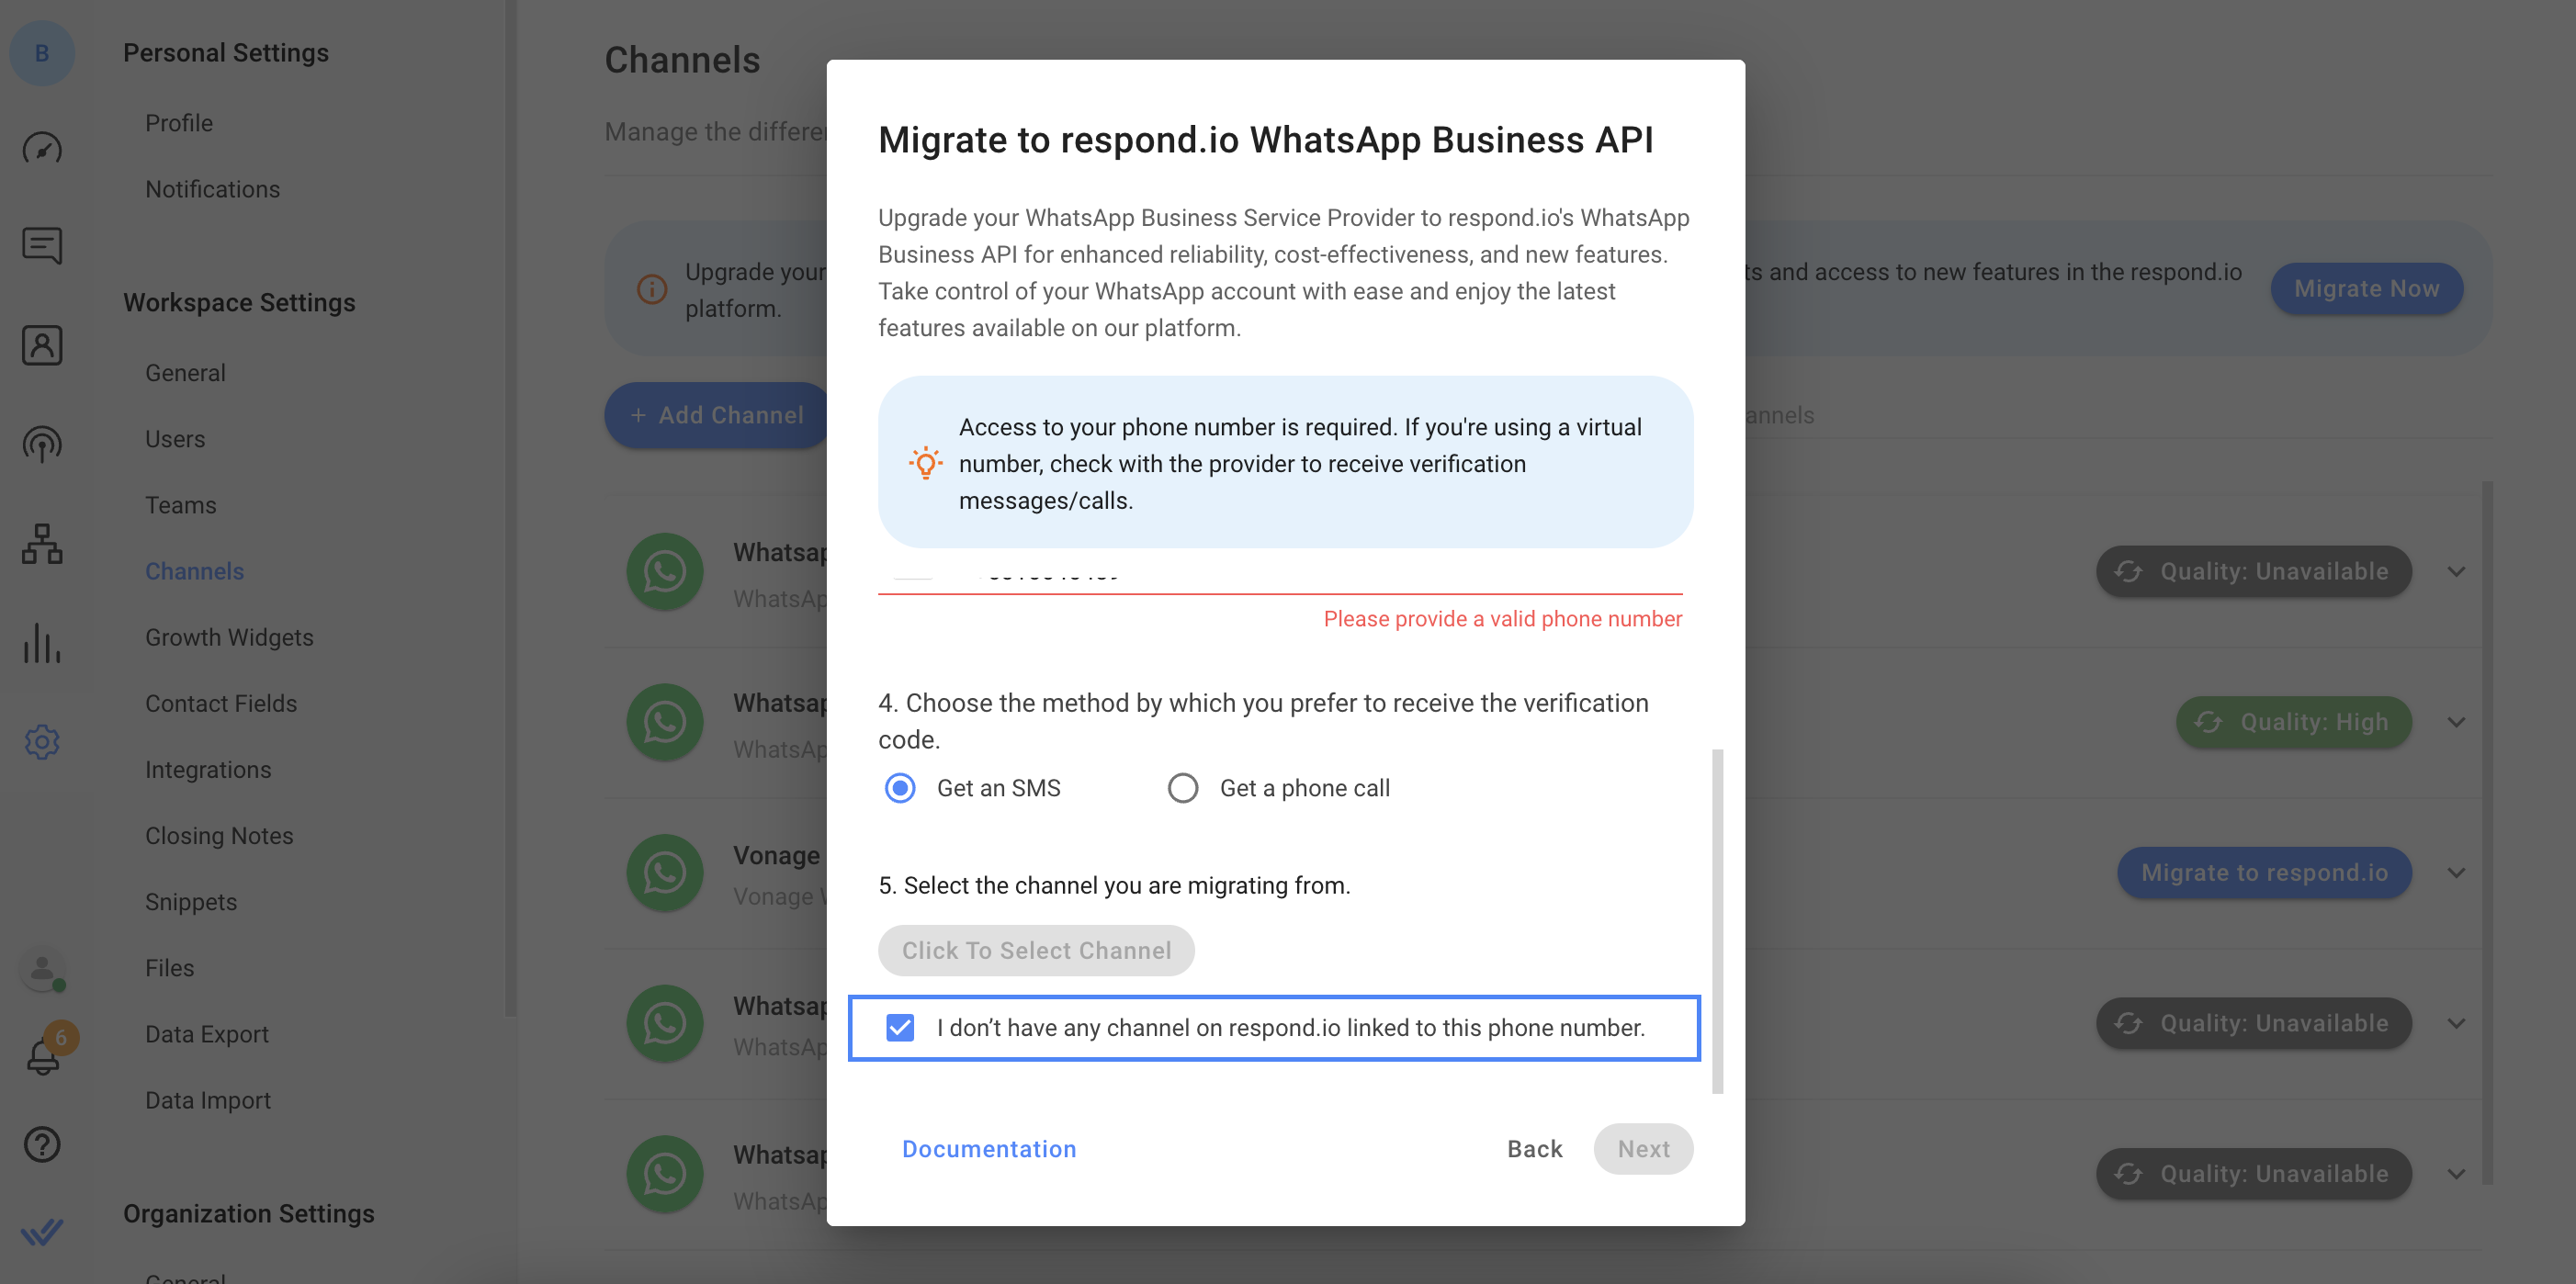Open the Broadcasts antenna icon
This screenshot has height=1284, width=2576.
[x=42, y=444]
